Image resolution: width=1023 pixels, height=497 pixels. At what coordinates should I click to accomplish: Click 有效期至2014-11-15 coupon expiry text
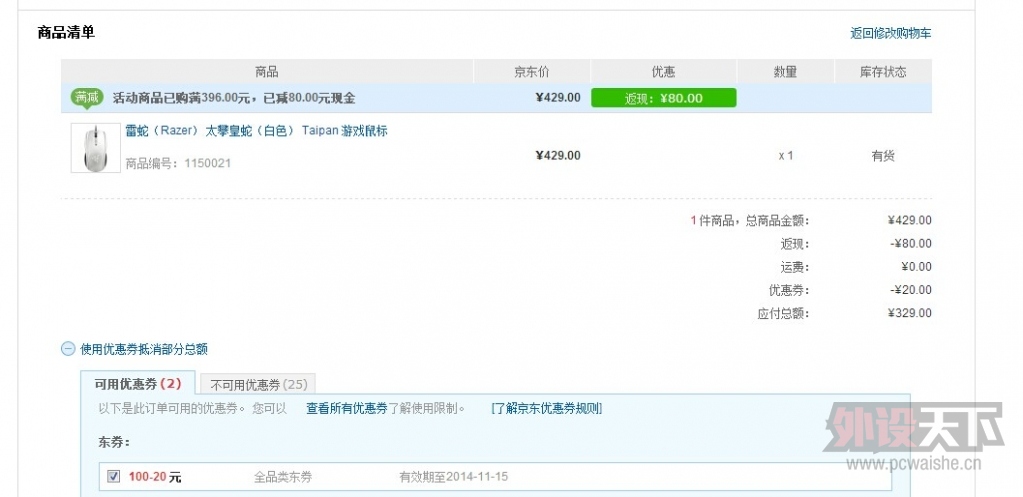tap(453, 477)
